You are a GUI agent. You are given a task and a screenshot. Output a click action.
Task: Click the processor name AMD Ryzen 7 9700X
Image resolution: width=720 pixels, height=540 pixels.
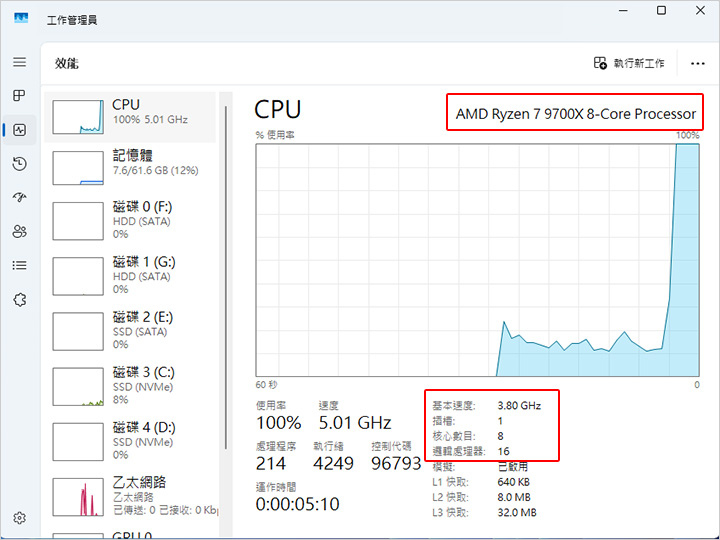click(575, 114)
